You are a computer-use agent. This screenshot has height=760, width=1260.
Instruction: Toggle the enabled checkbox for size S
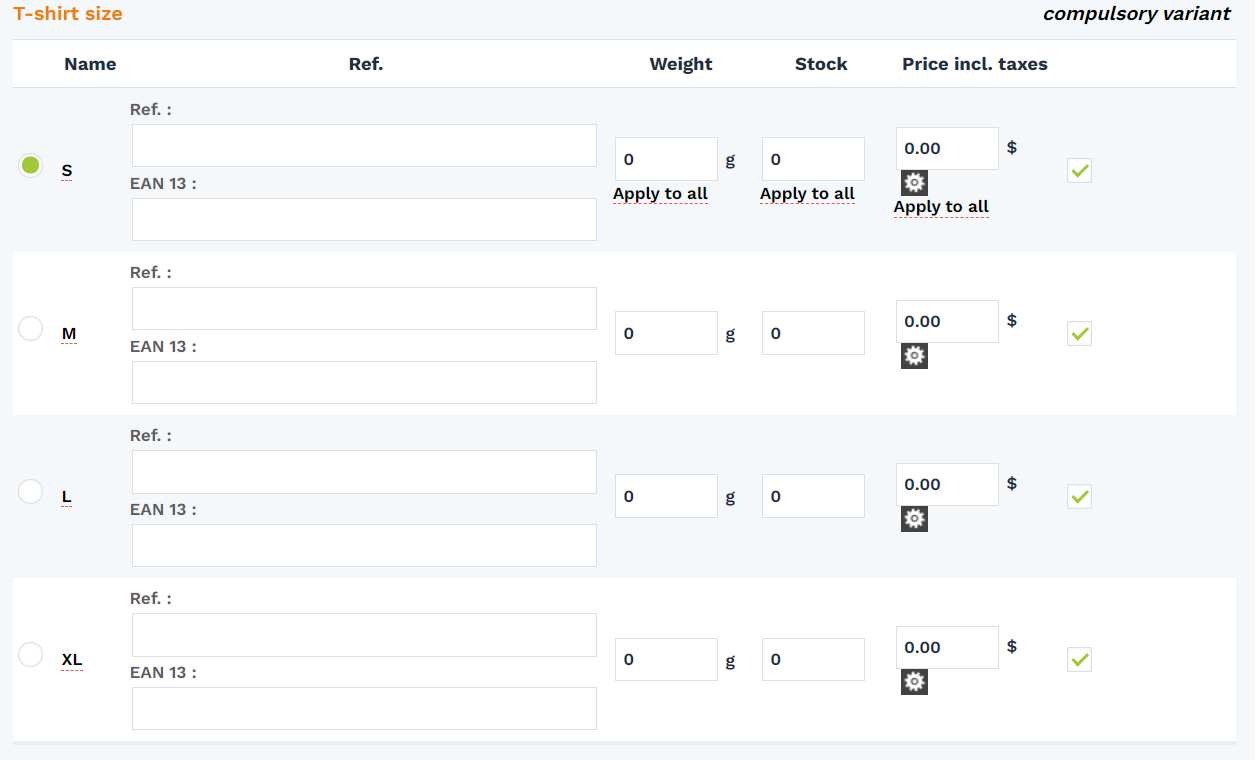(1079, 171)
